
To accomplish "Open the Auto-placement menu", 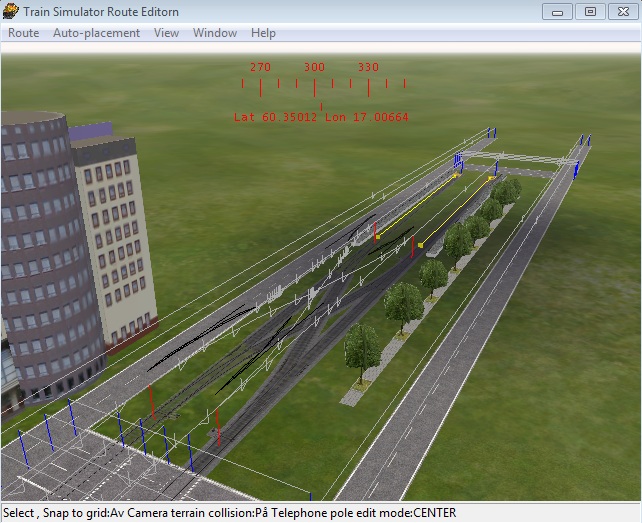I will click(x=96, y=33).
